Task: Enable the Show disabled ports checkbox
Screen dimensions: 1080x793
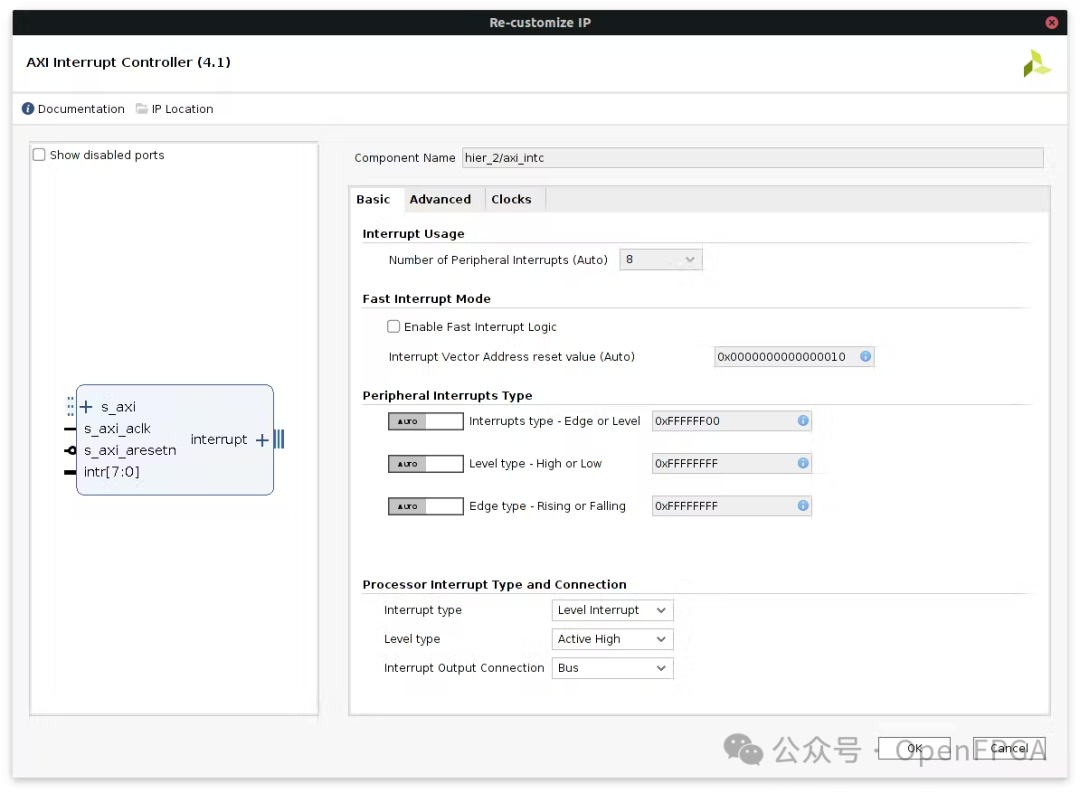Action: 39,155
